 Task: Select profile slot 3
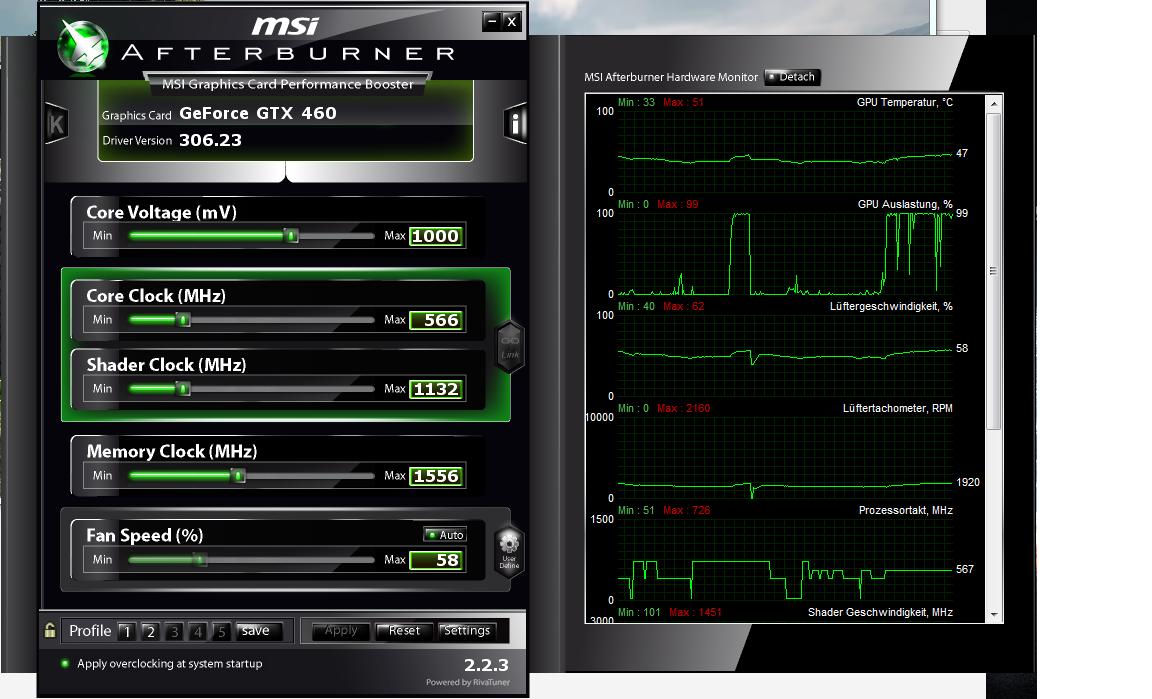[x=174, y=631]
